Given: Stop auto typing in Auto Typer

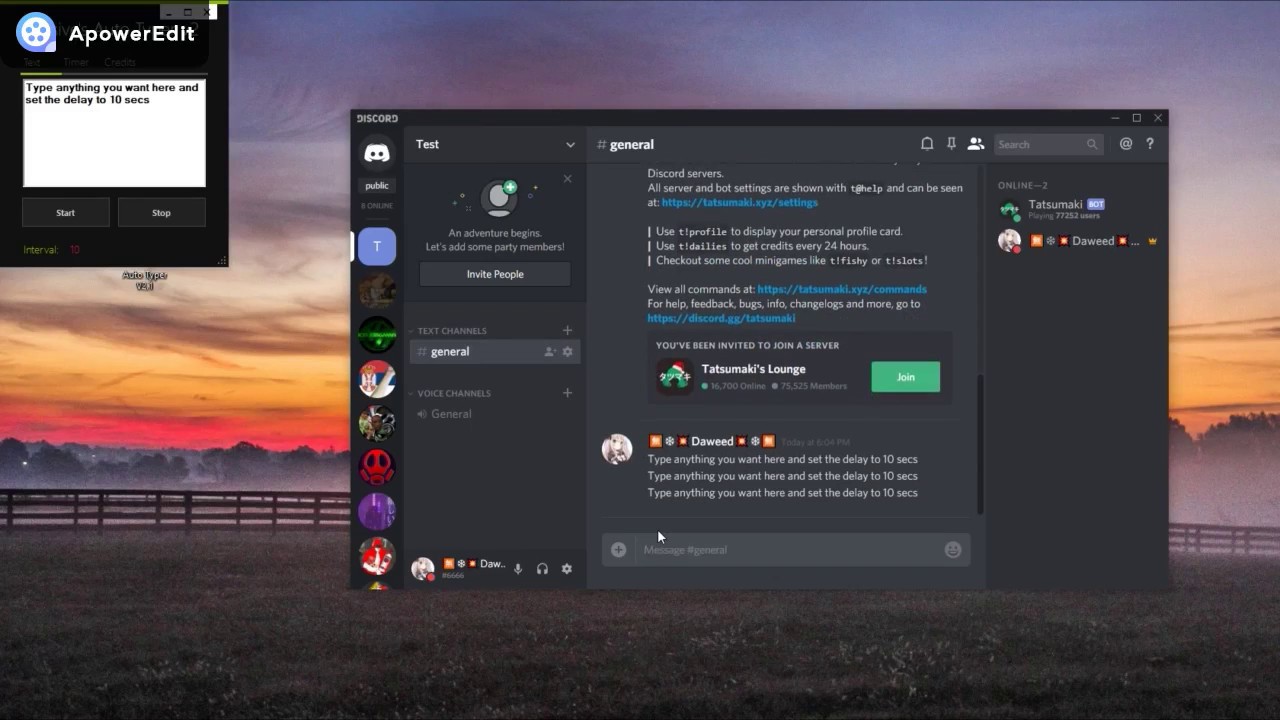Looking at the screenshot, I should click(x=161, y=213).
